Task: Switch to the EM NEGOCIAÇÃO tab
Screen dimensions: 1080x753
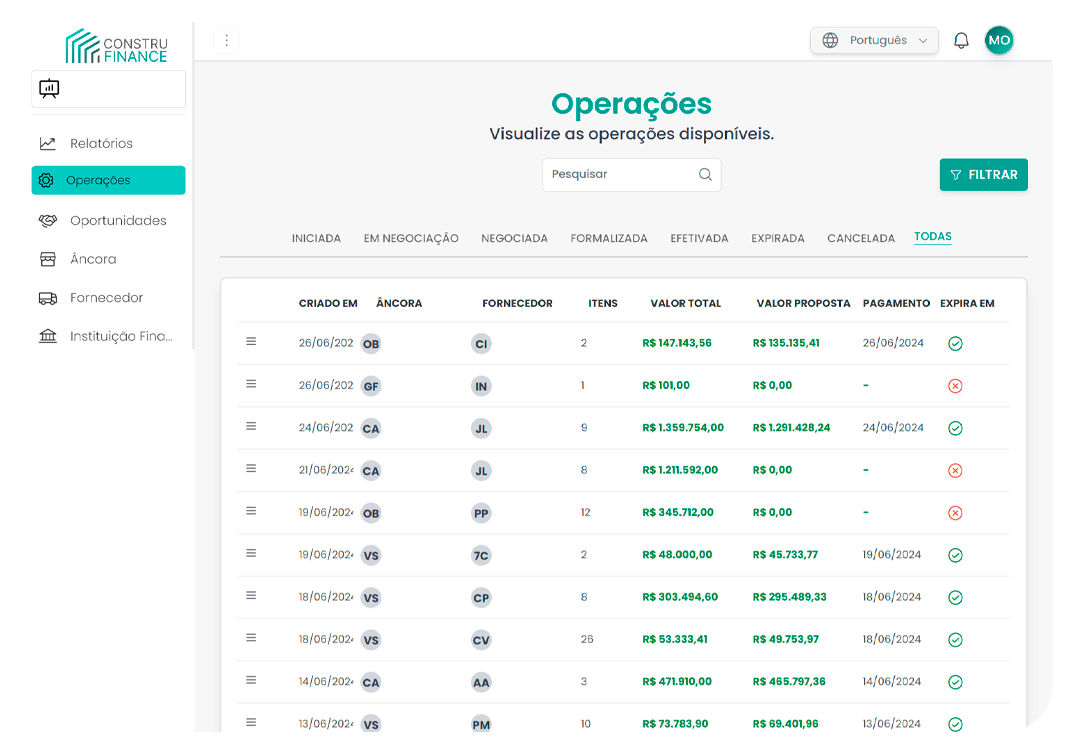Action: [411, 238]
